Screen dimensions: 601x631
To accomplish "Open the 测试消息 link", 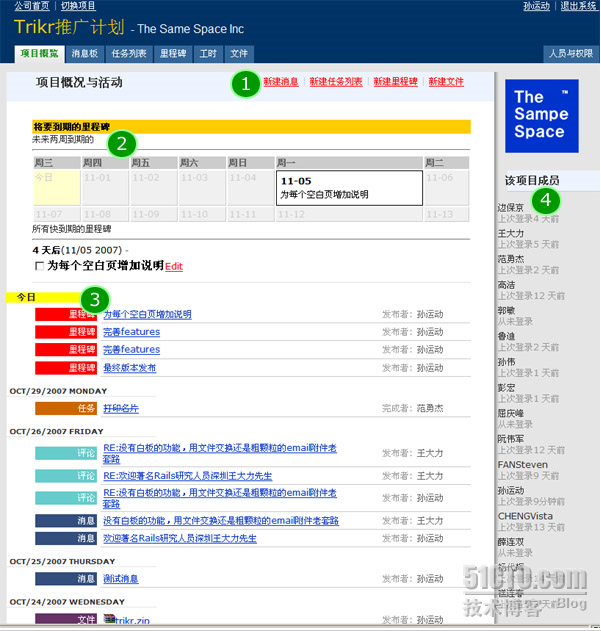I will pyautogui.click(x=121, y=579).
